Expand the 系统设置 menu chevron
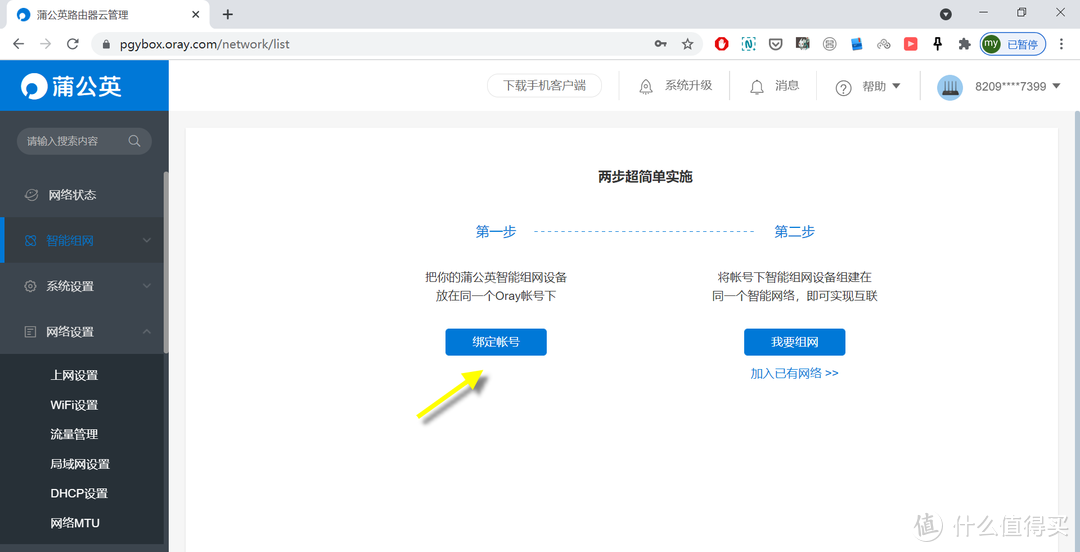1080x552 pixels. (147, 286)
